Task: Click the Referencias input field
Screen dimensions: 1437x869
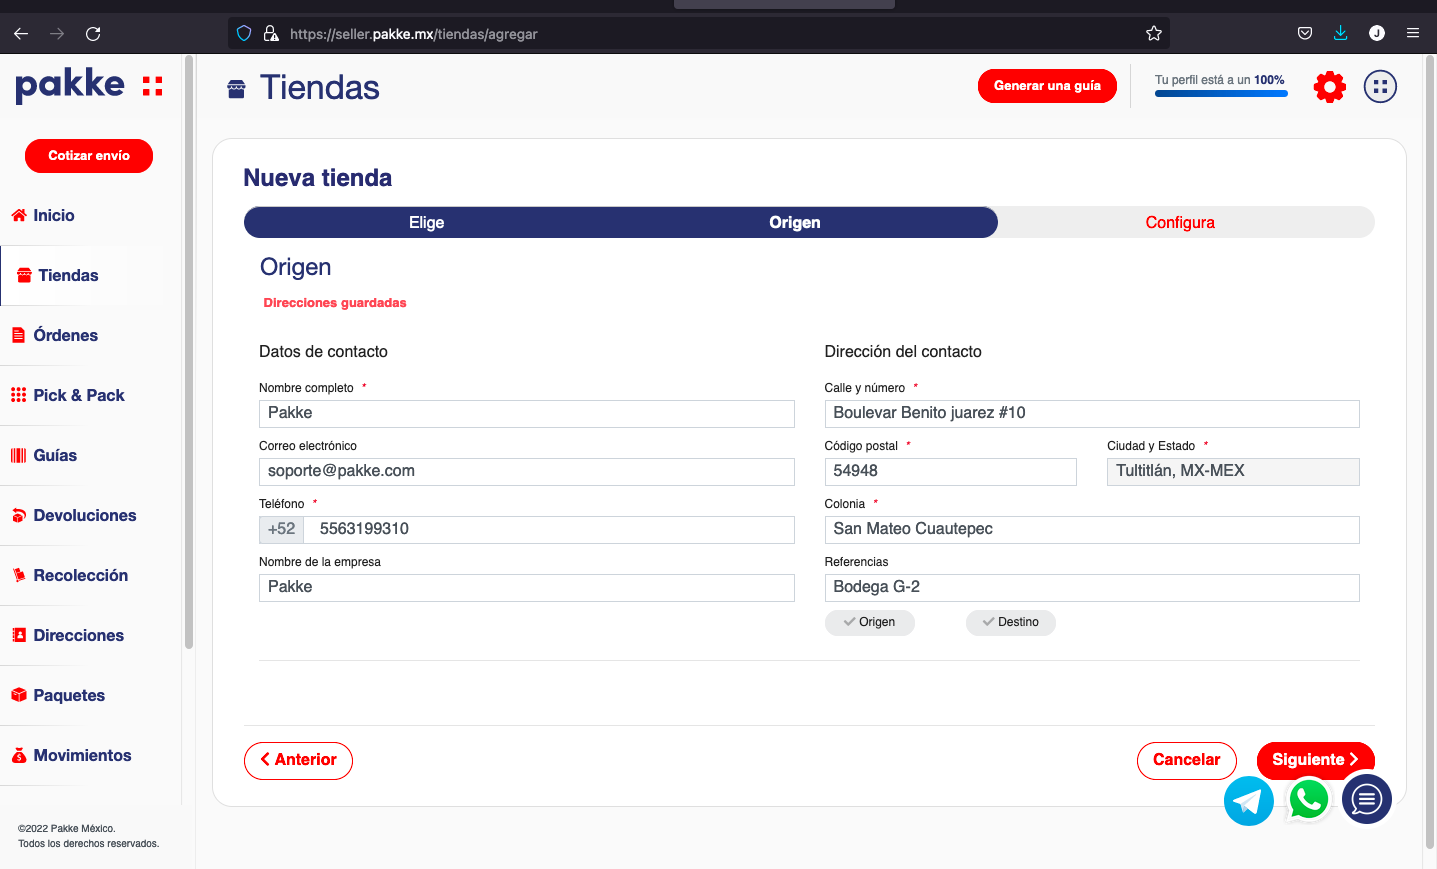Action: click(x=1092, y=587)
